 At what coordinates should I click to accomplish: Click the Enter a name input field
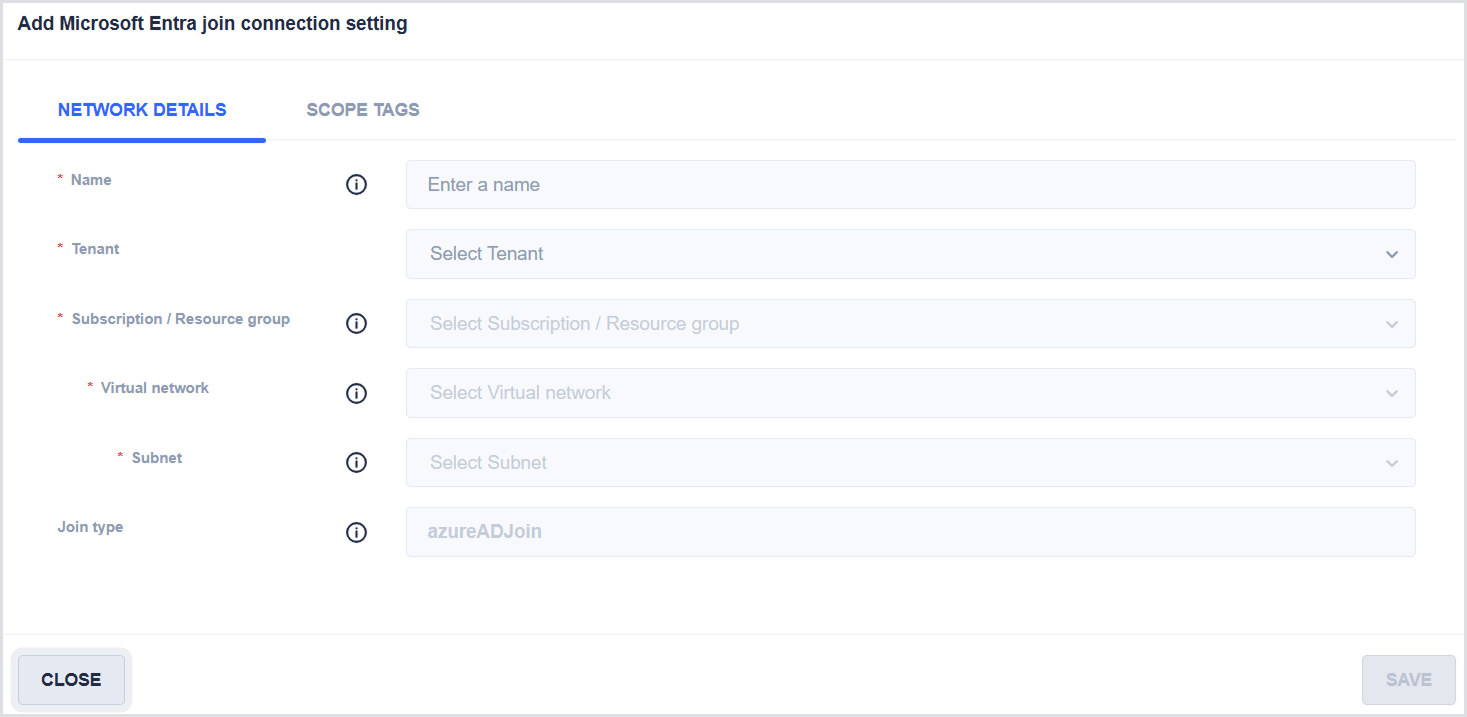(909, 185)
